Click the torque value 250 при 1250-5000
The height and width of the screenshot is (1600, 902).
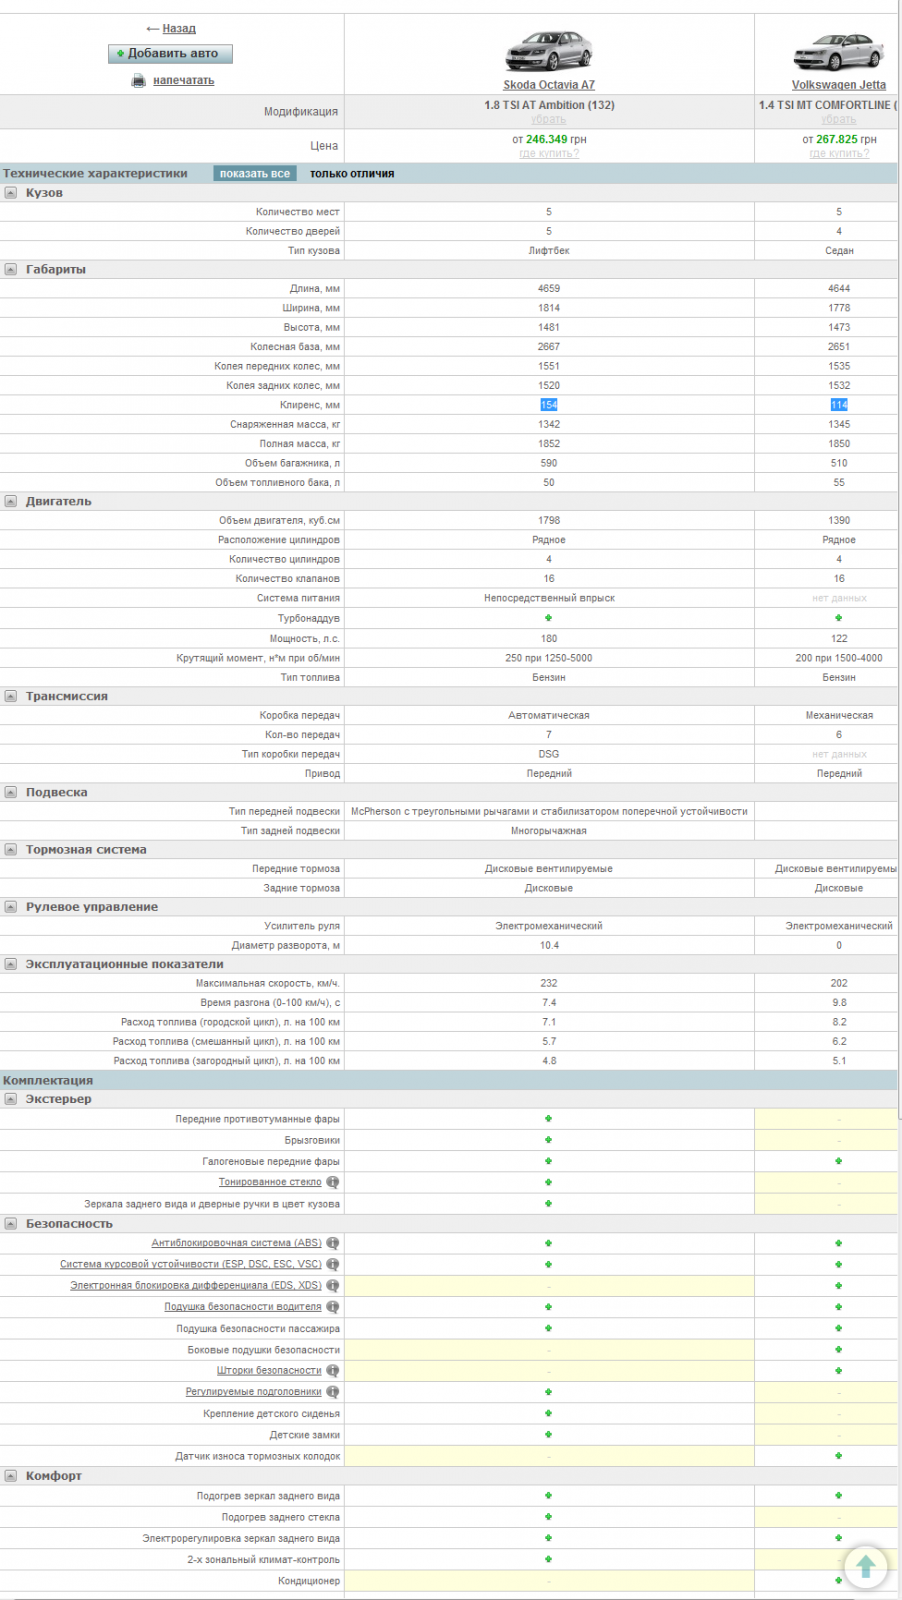coord(549,658)
